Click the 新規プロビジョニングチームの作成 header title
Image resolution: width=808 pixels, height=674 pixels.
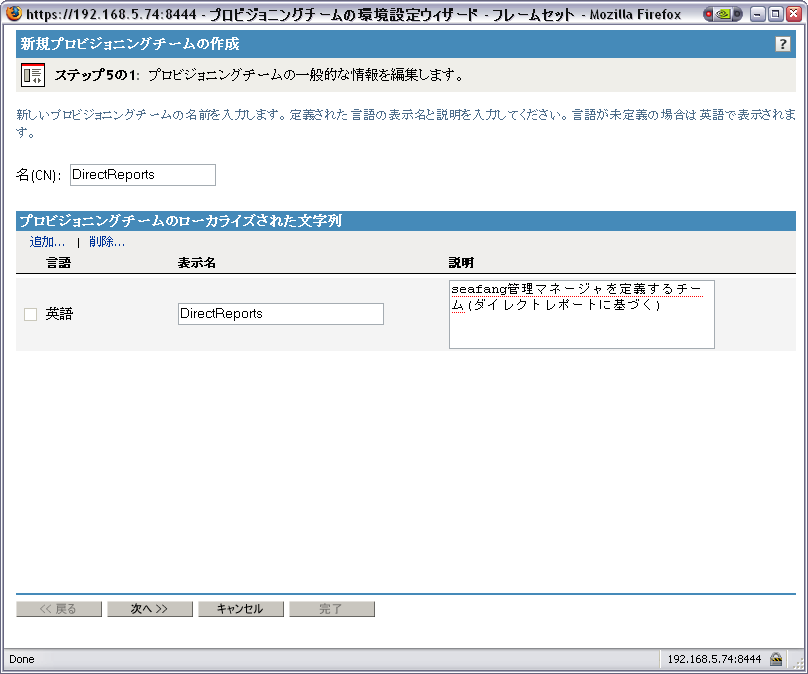point(130,44)
